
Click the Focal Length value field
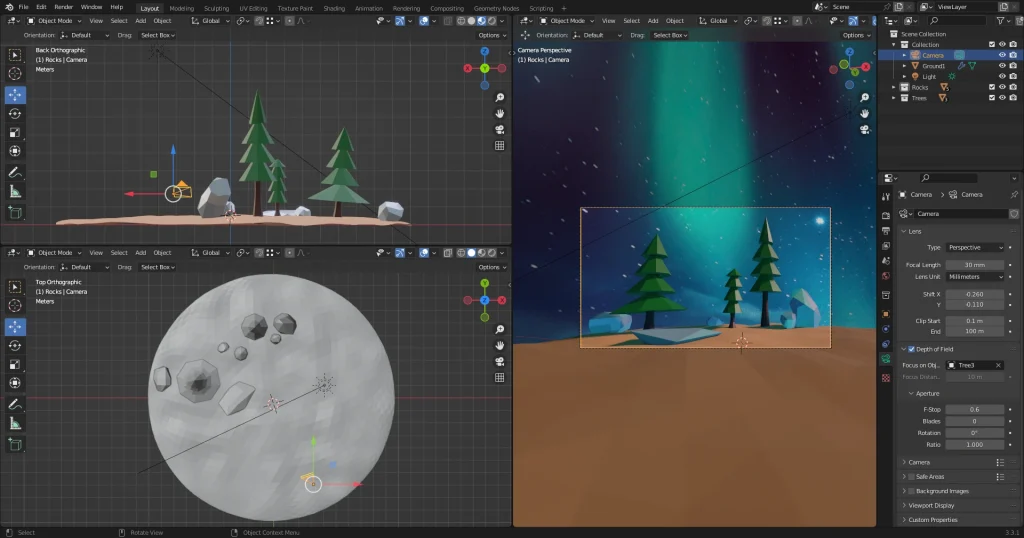pos(975,264)
